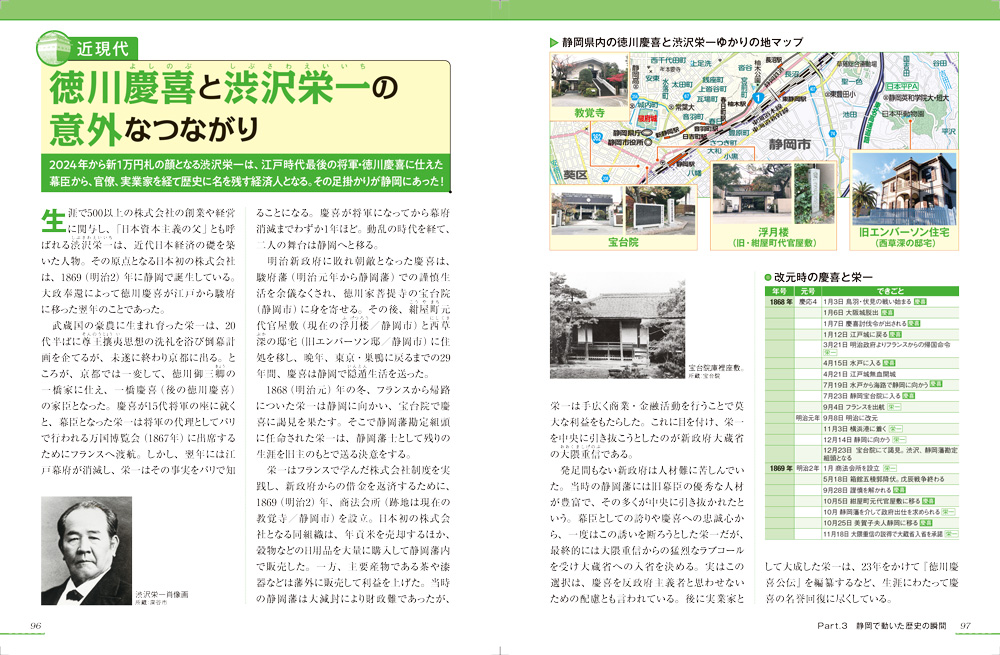
Task: Click the 静岡市 label on the map
Action: click(x=789, y=145)
